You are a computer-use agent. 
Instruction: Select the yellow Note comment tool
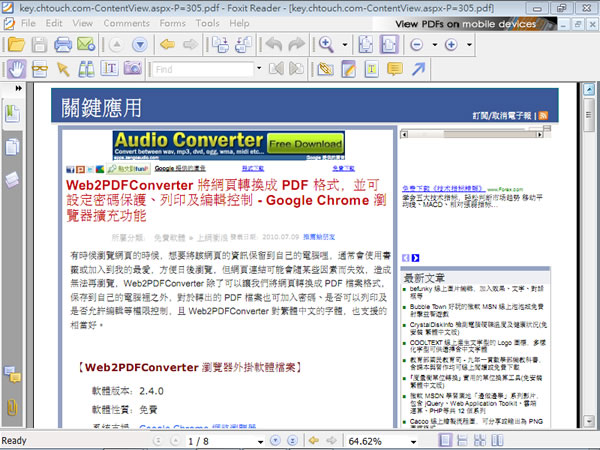(x=395, y=69)
